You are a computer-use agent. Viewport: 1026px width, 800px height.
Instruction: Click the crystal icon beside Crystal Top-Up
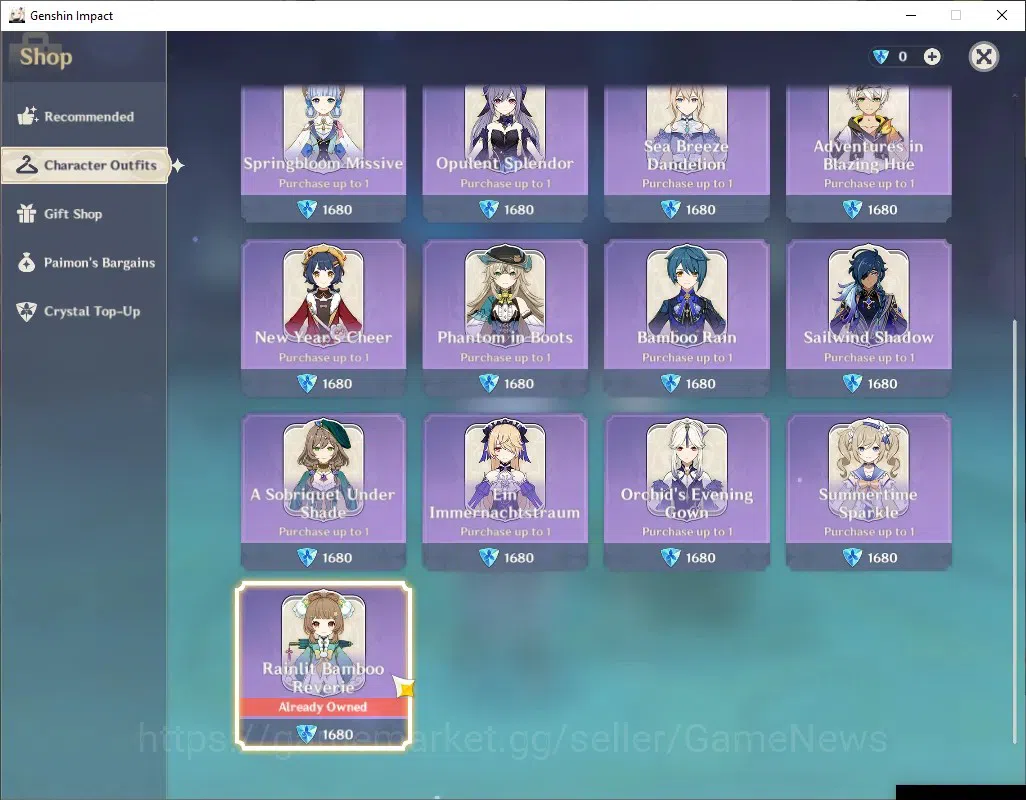[27, 311]
